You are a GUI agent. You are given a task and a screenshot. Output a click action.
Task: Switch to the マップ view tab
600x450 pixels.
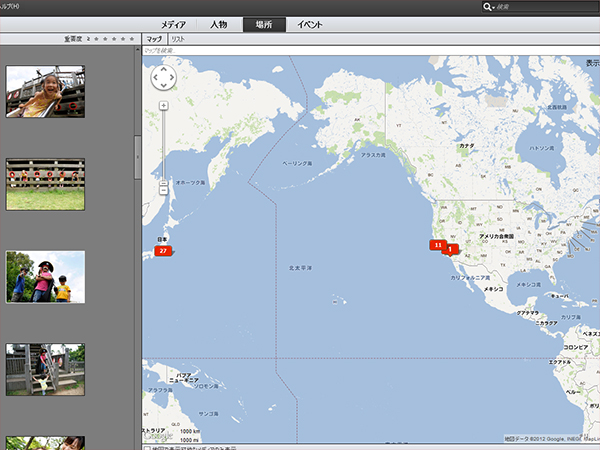pyautogui.click(x=154, y=39)
